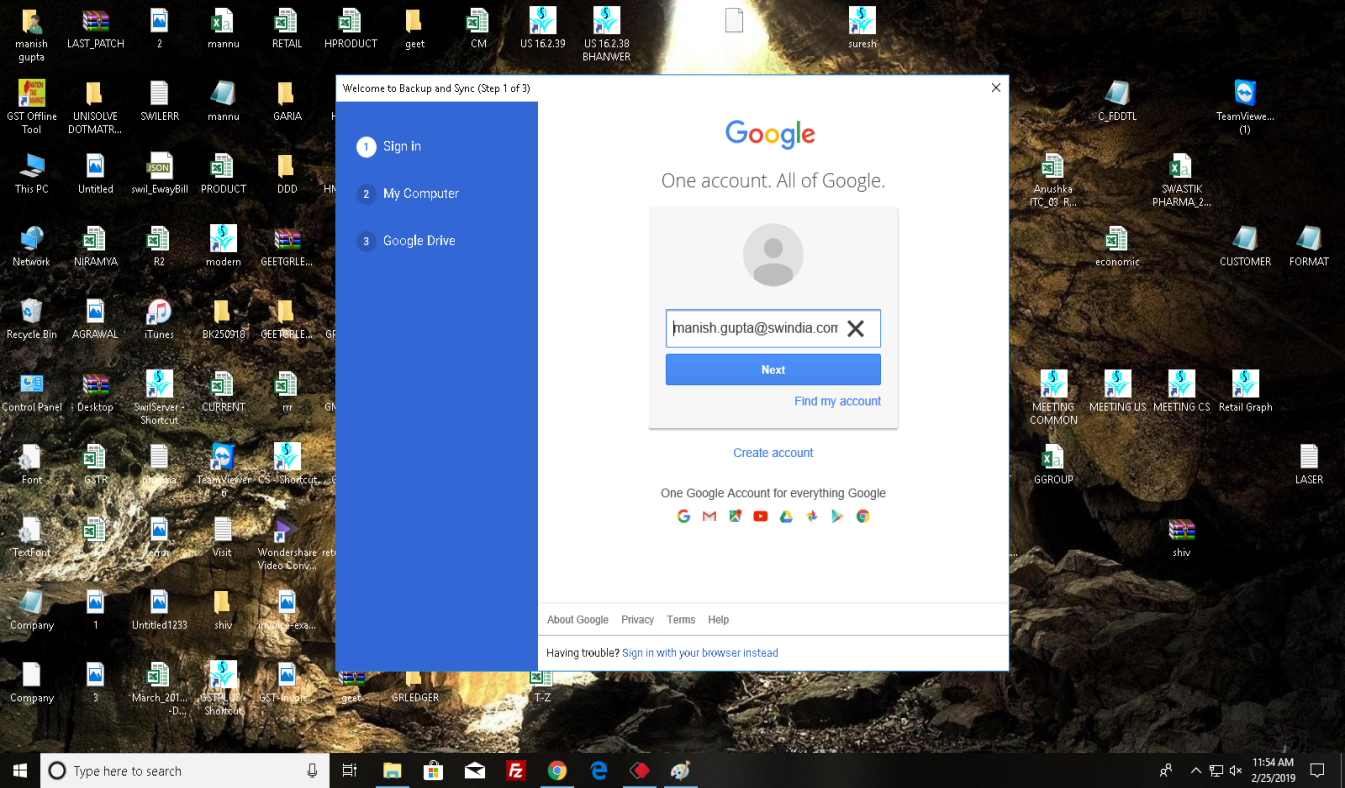Open the About Google link
The width and height of the screenshot is (1345, 788).
pyautogui.click(x=578, y=620)
